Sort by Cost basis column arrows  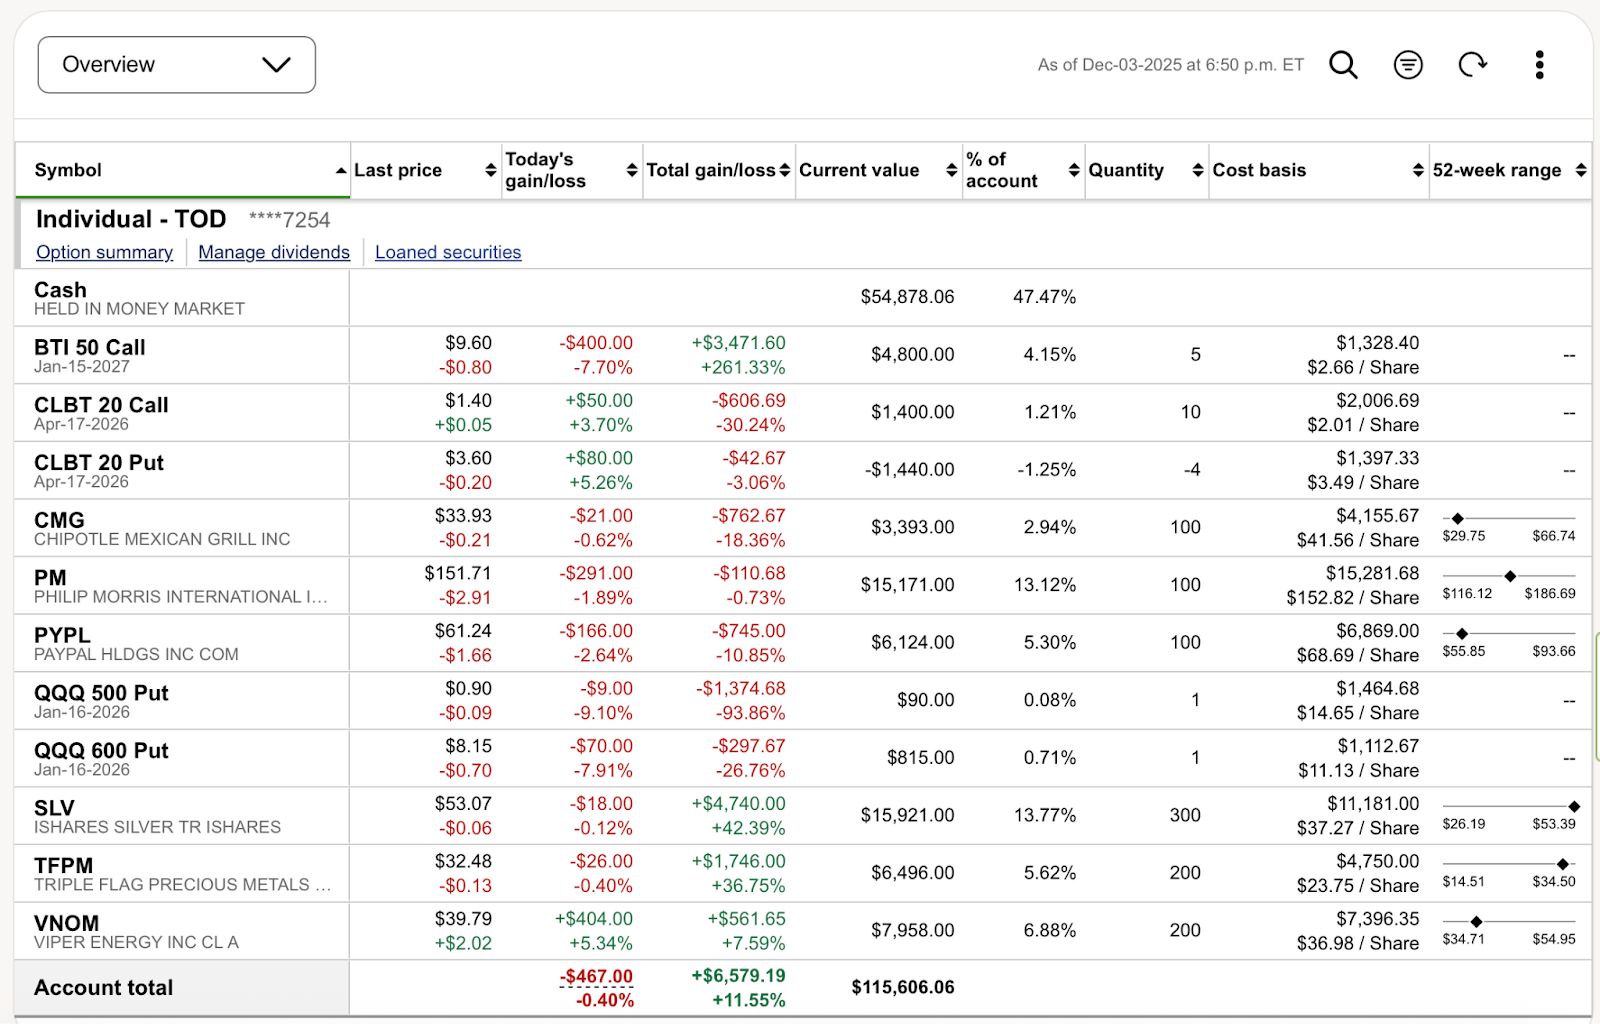point(1417,171)
